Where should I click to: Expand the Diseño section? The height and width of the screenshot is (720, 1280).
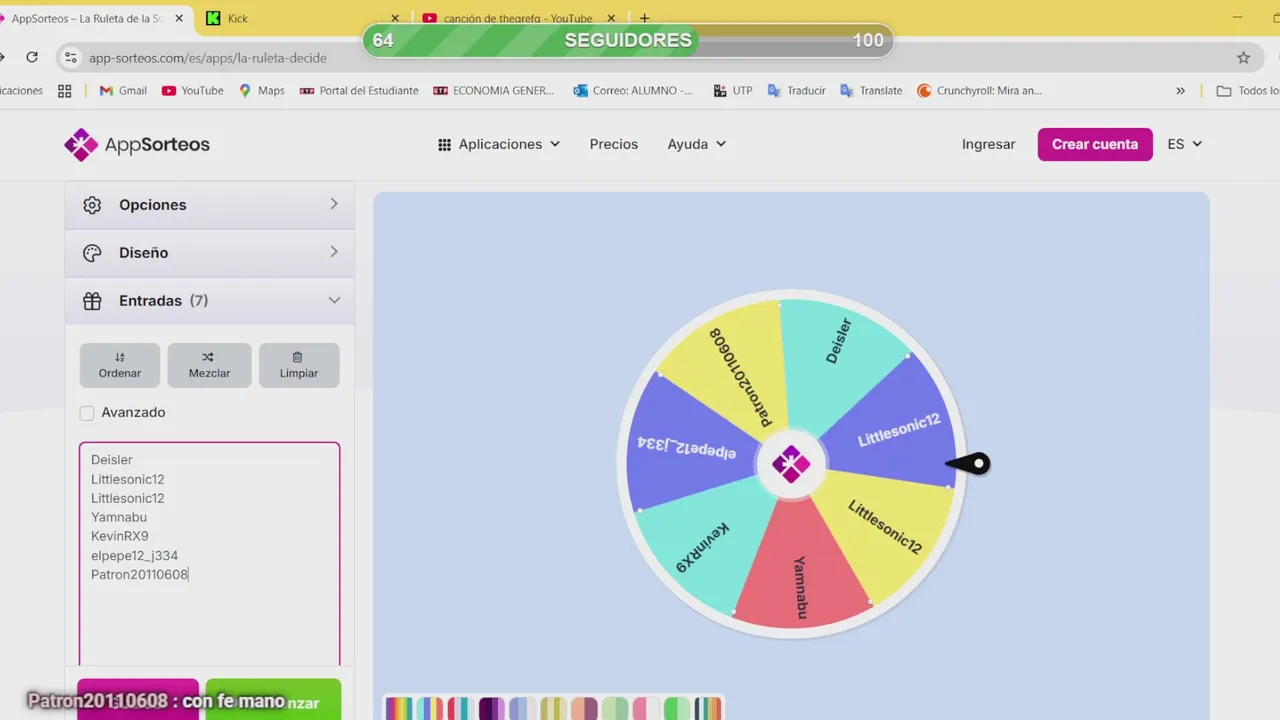click(209, 252)
